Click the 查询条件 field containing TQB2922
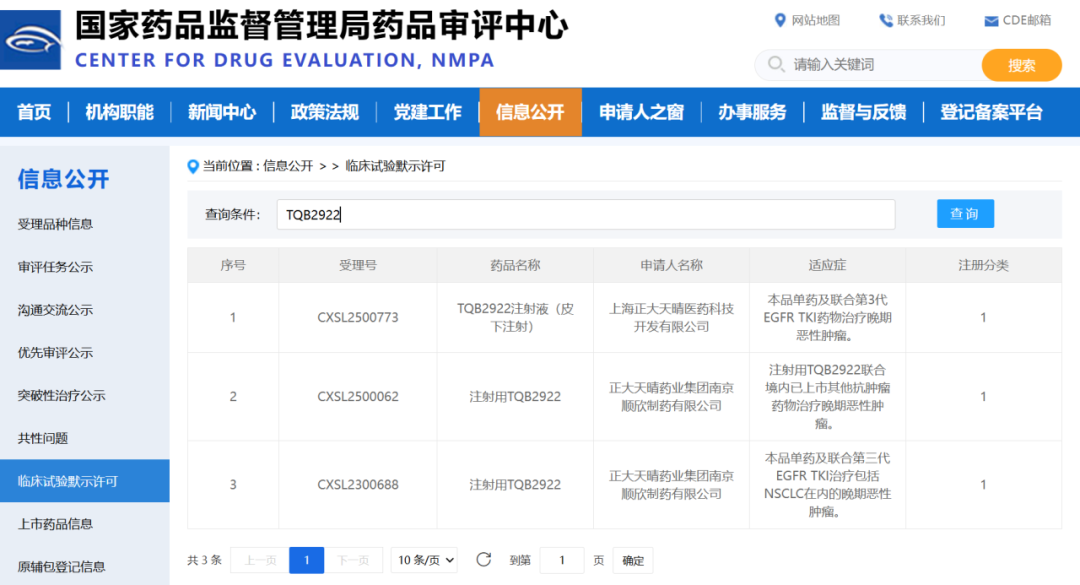The image size is (1080, 585). [x=585, y=214]
